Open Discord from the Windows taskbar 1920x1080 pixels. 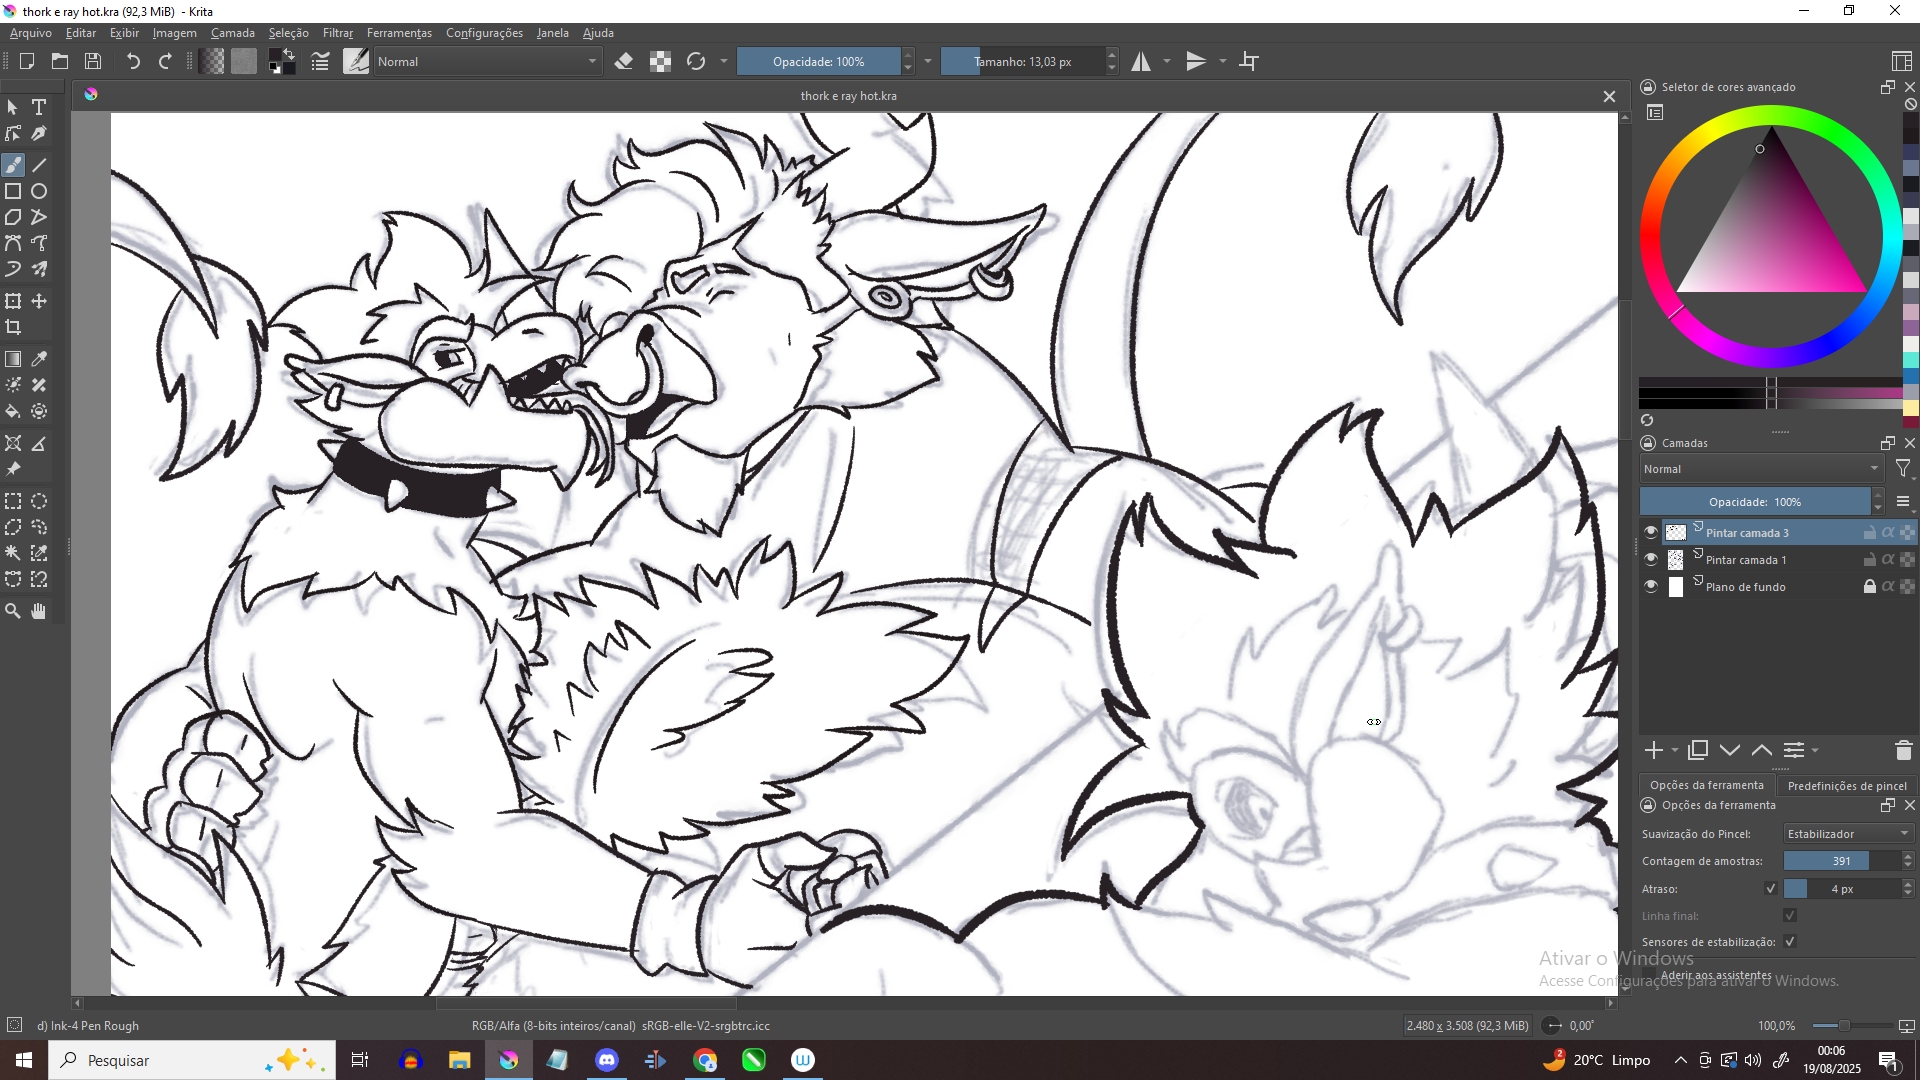point(607,1060)
